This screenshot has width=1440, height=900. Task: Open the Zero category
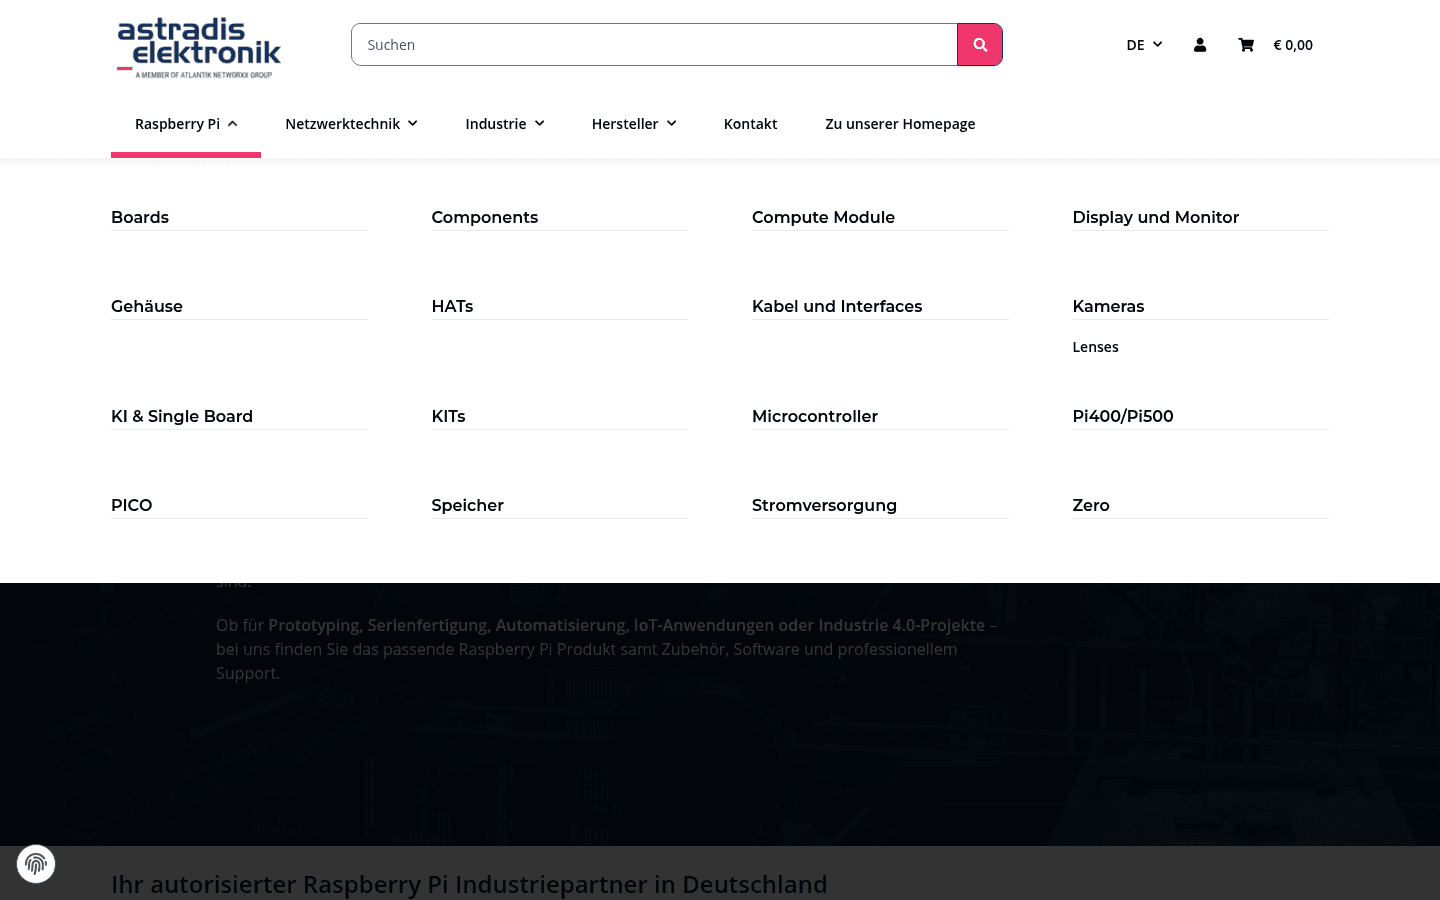(1091, 505)
